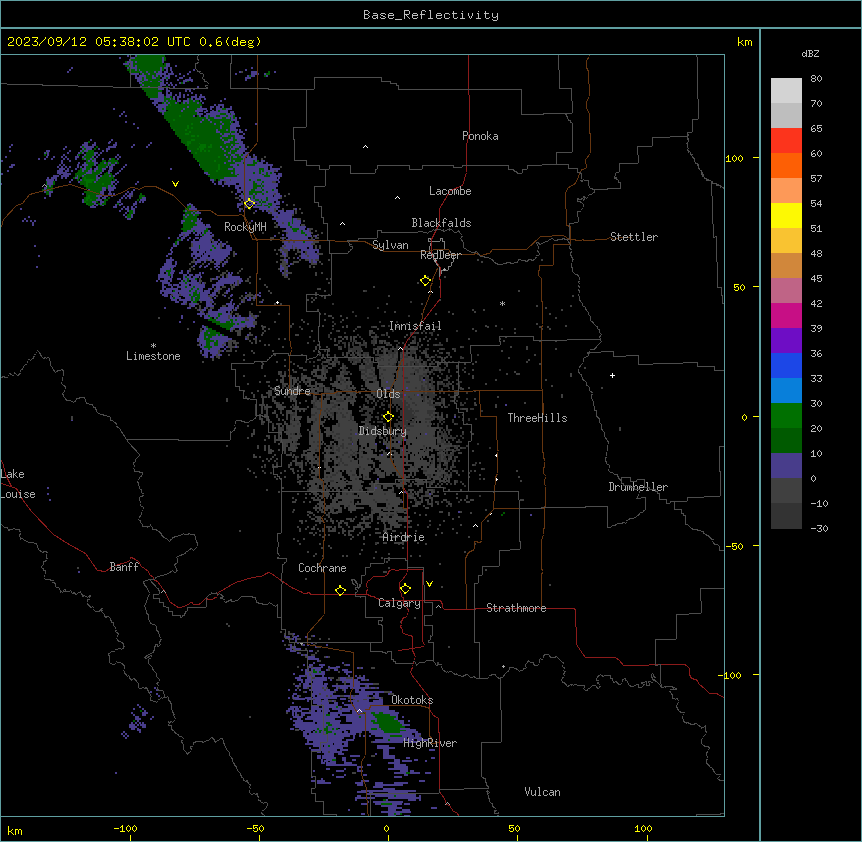The width and height of the screenshot is (862, 842).
Task: Click the Blackfalds town label
Action: (441, 223)
